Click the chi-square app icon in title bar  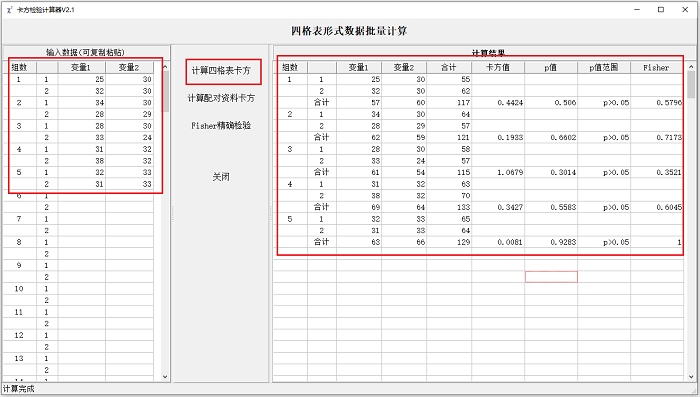pos(10,9)
